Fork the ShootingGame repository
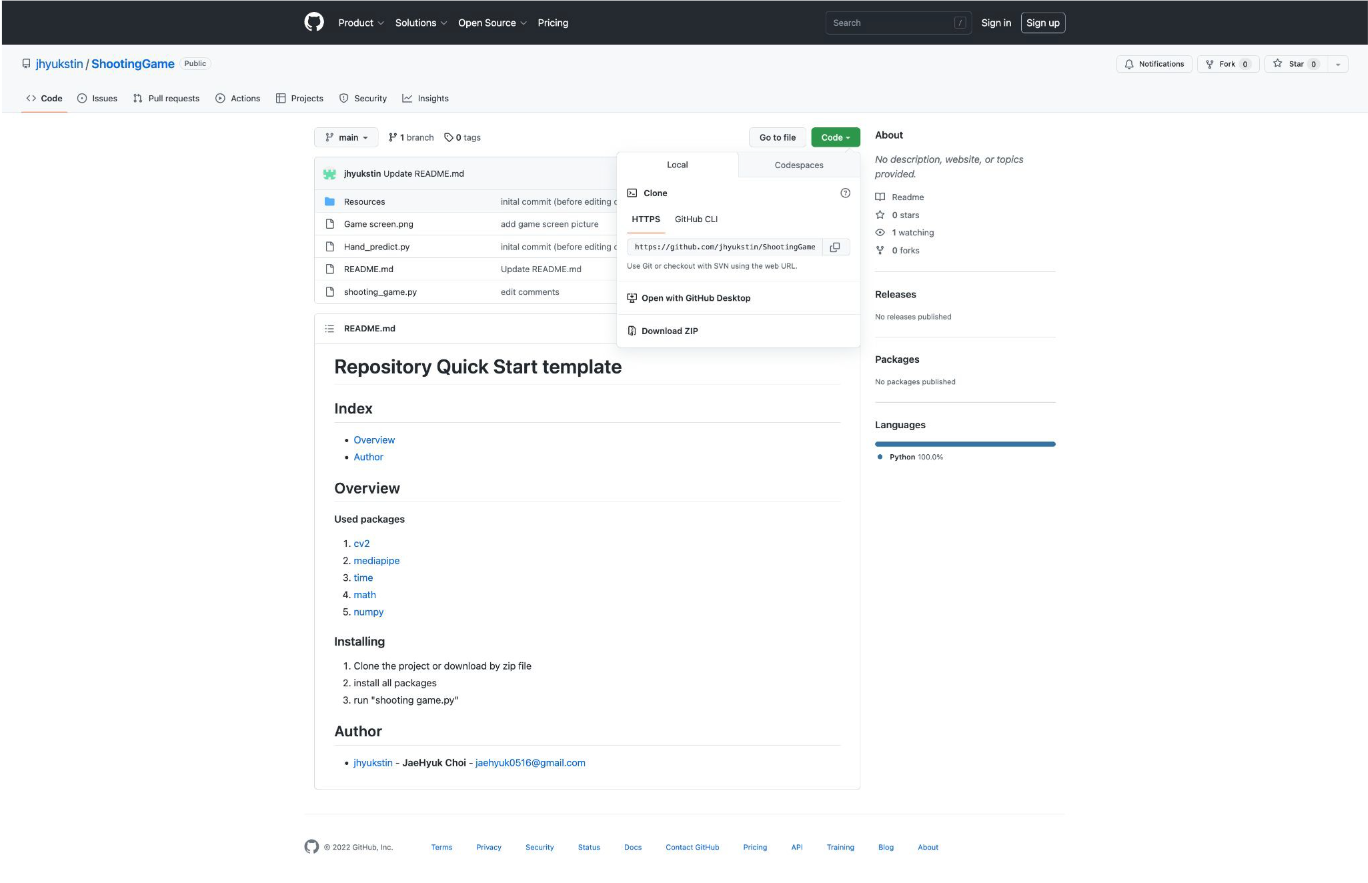The width and height of the screenshot is (1368, 883). coord(1227,64)
